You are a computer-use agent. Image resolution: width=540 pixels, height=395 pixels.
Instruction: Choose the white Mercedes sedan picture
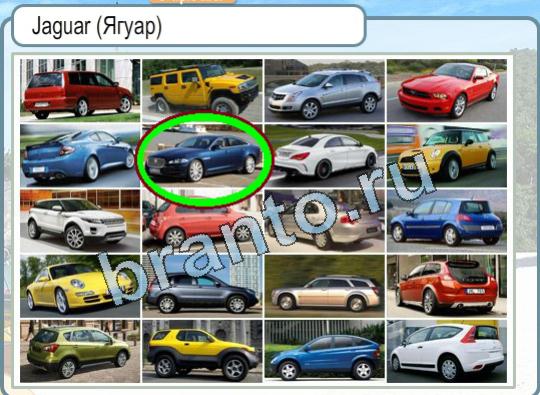pyautogui.click(x=324, y=156)
